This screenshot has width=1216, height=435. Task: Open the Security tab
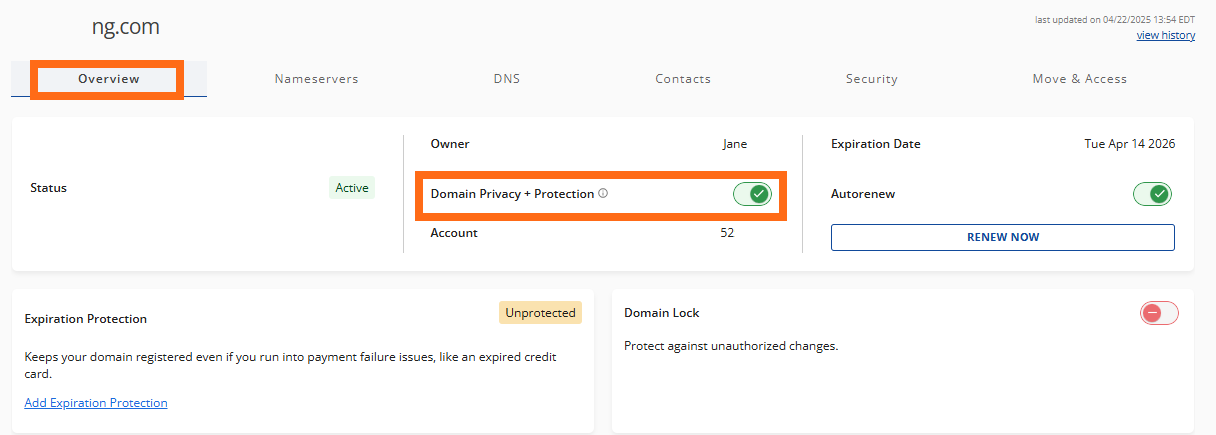pyautogui.click(x=871, y=79)
